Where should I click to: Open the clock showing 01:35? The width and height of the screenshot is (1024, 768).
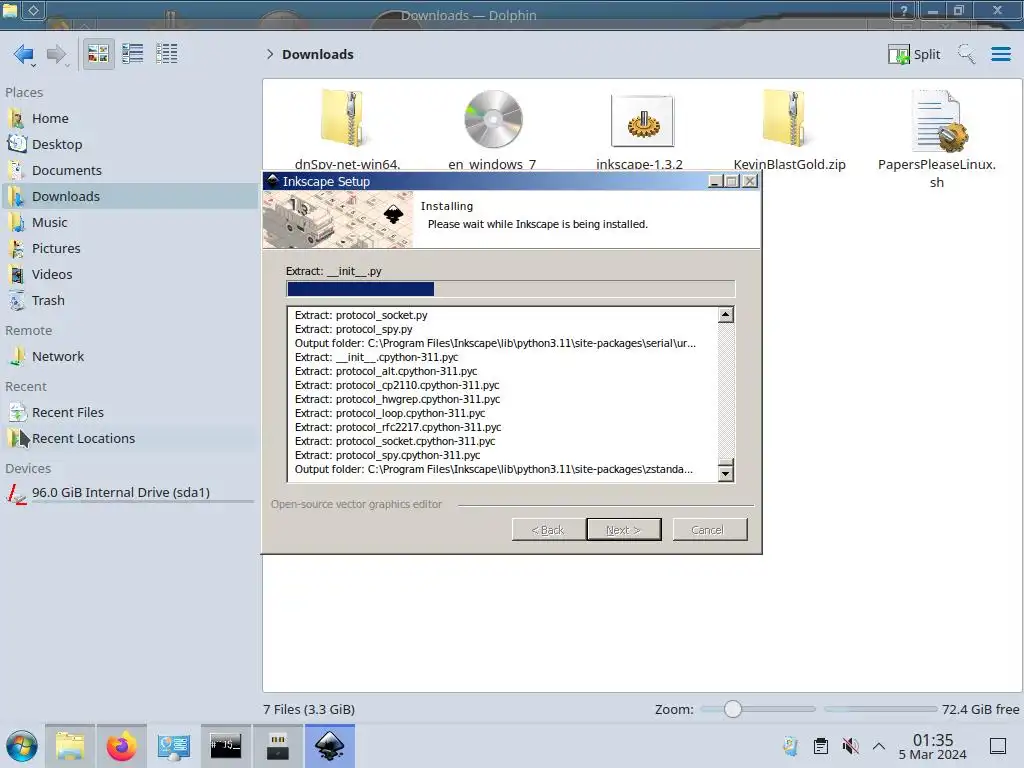coord(933,746)
